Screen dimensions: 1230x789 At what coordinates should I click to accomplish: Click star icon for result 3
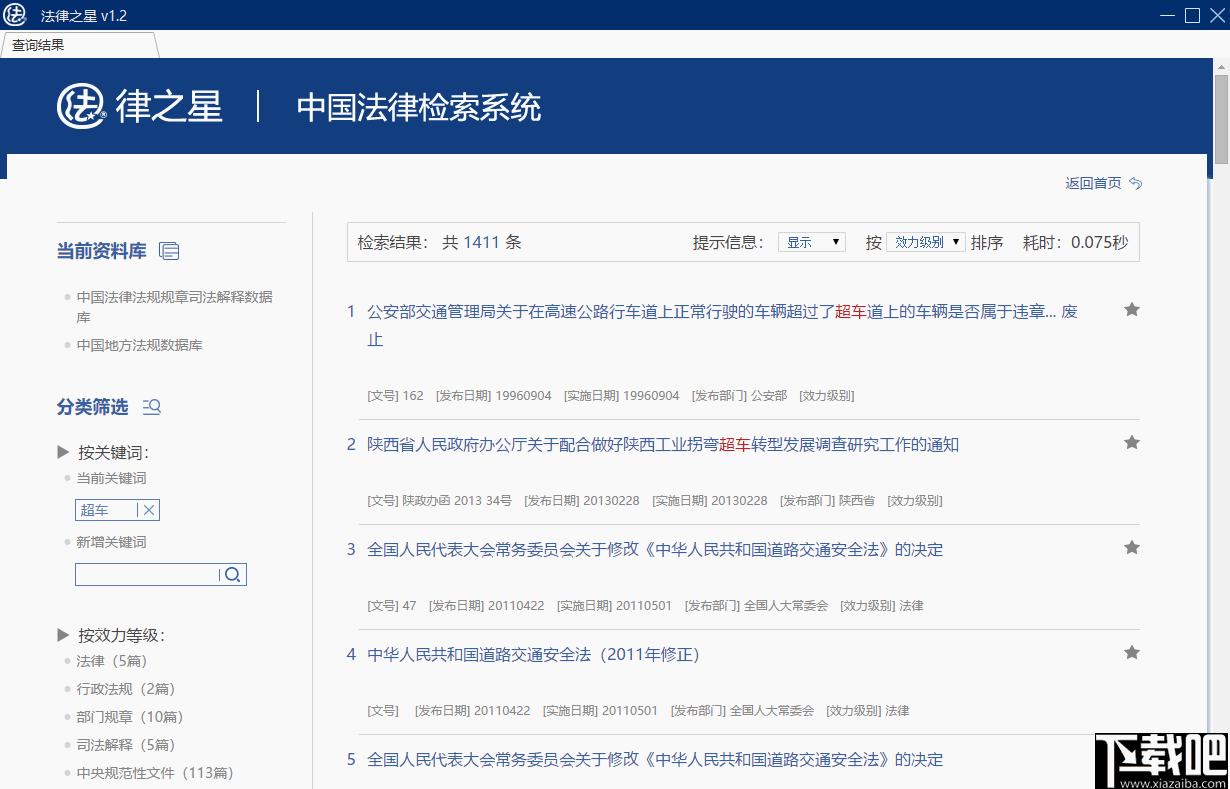1132,547
